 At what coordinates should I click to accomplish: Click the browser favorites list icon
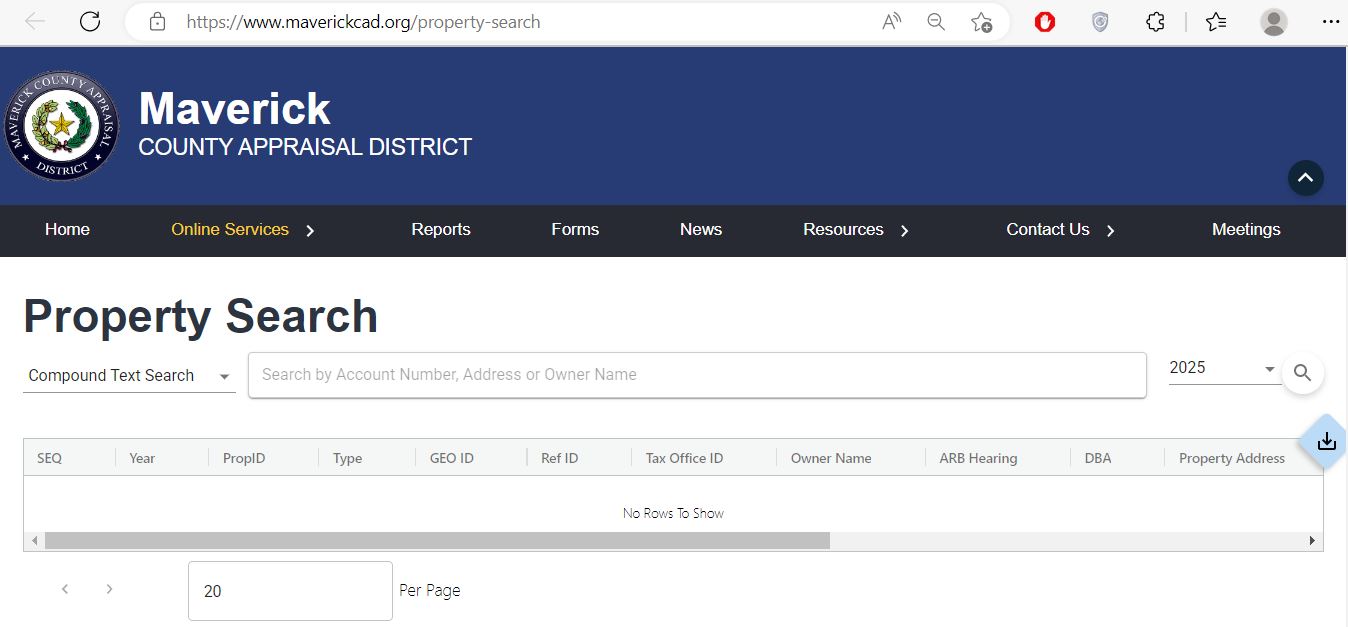[x=1216, y=21]
